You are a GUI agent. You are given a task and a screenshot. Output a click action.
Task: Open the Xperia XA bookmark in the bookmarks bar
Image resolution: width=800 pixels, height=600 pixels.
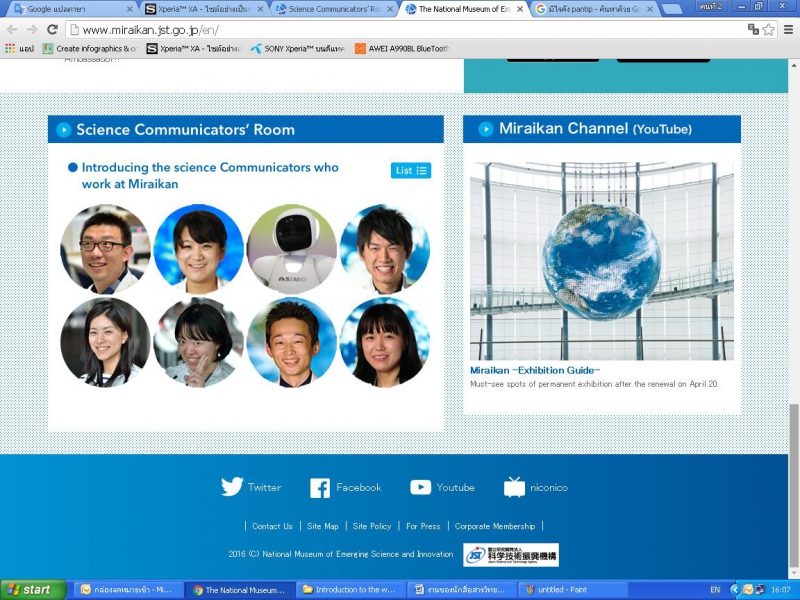pos(194,48)
